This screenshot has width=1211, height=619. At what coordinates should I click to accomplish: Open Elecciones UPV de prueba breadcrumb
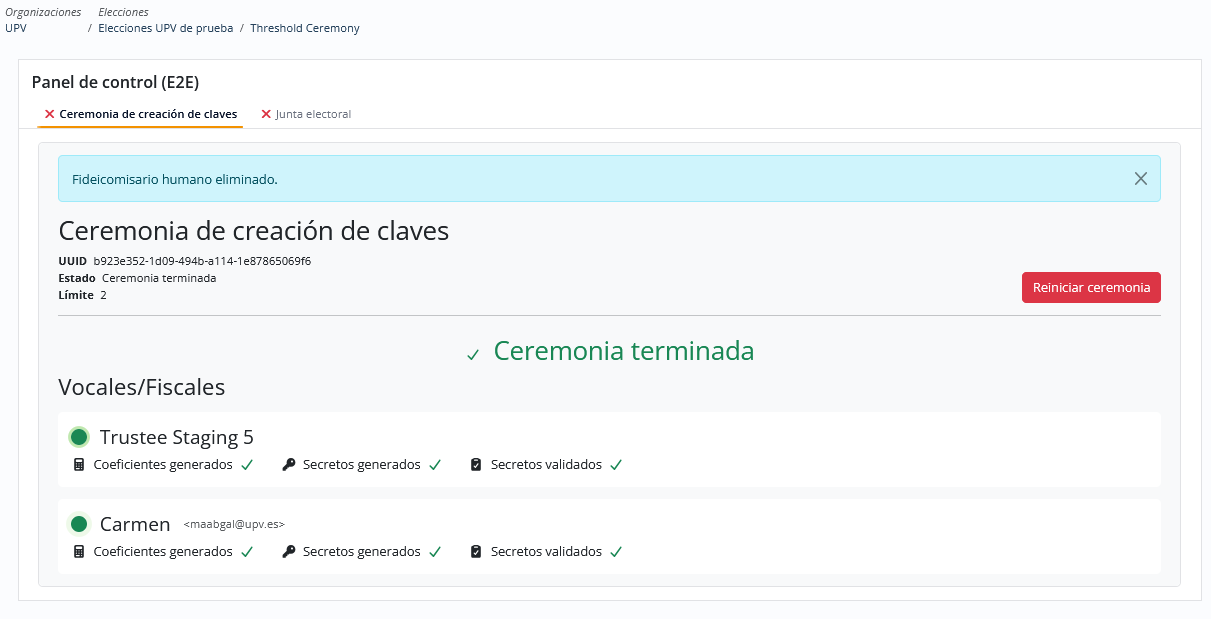pos(165,28)
